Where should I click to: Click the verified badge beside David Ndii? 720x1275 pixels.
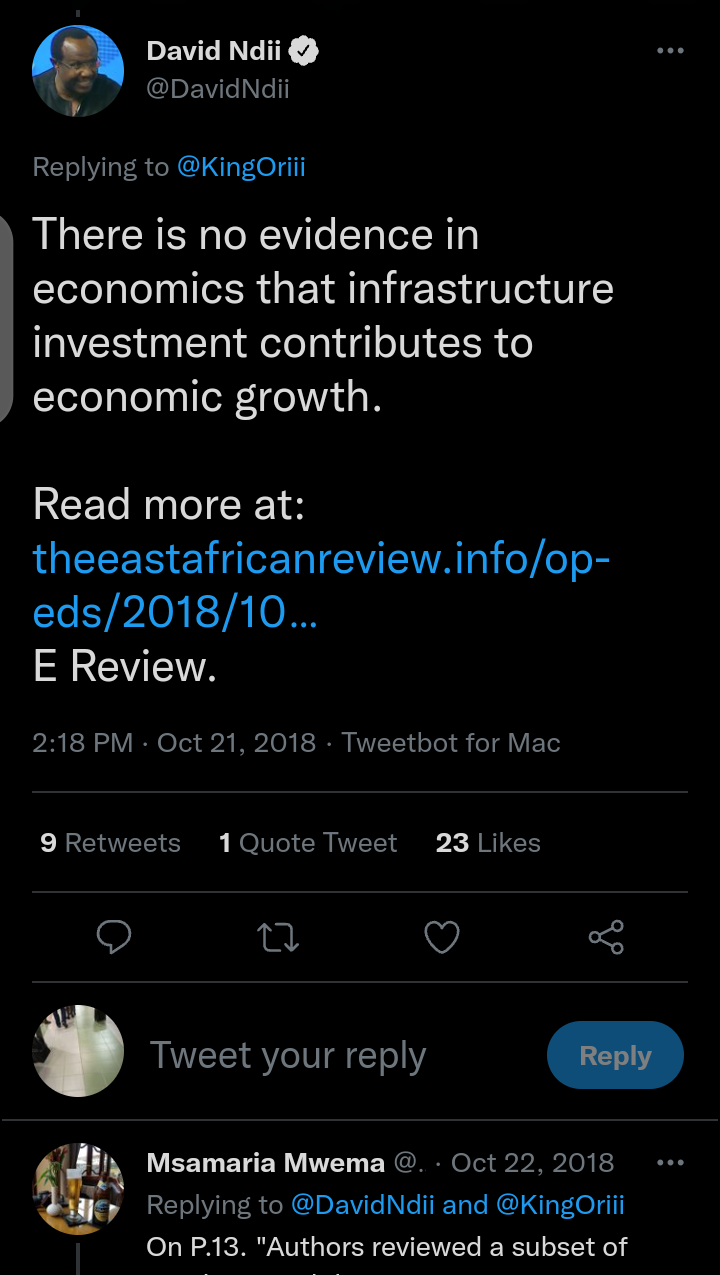point(305,51)
